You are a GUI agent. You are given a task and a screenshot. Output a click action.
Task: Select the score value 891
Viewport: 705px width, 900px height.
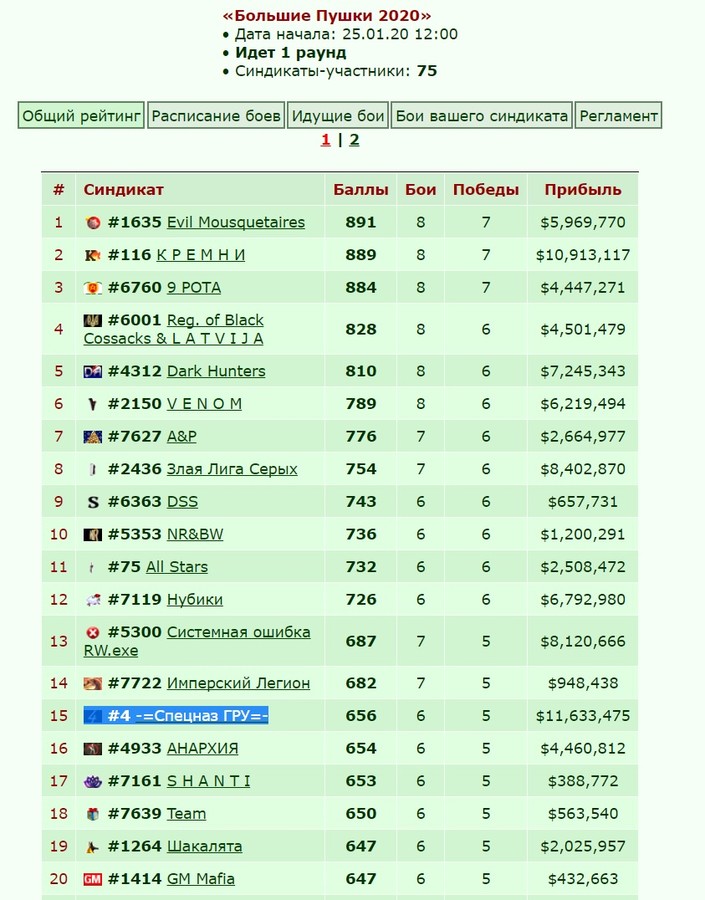point(361,222)
